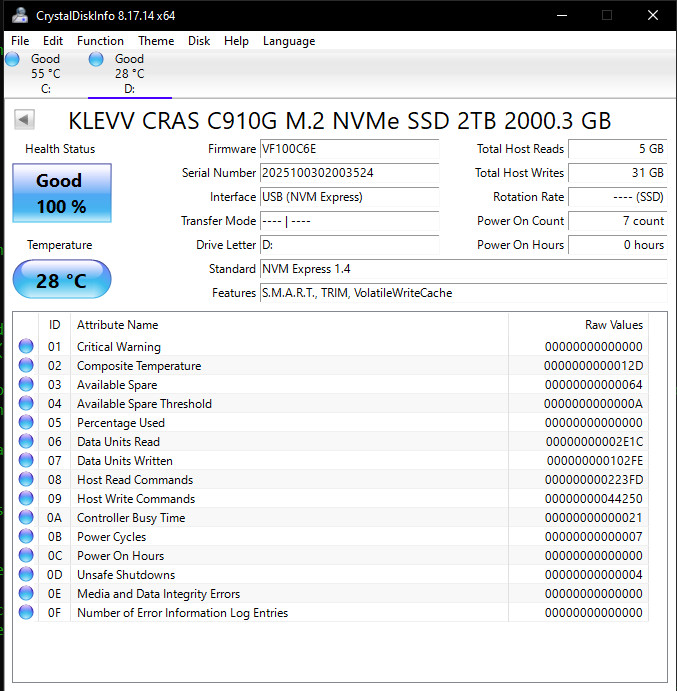Click the Total Host Writes value 31 GB
677x691 pixels.
click(617, 173)
